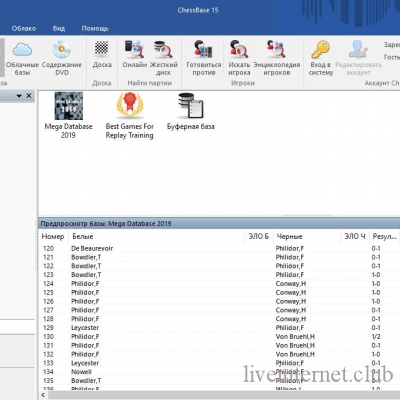
Task: Search games Онлайн
Action: coord(135,55)
